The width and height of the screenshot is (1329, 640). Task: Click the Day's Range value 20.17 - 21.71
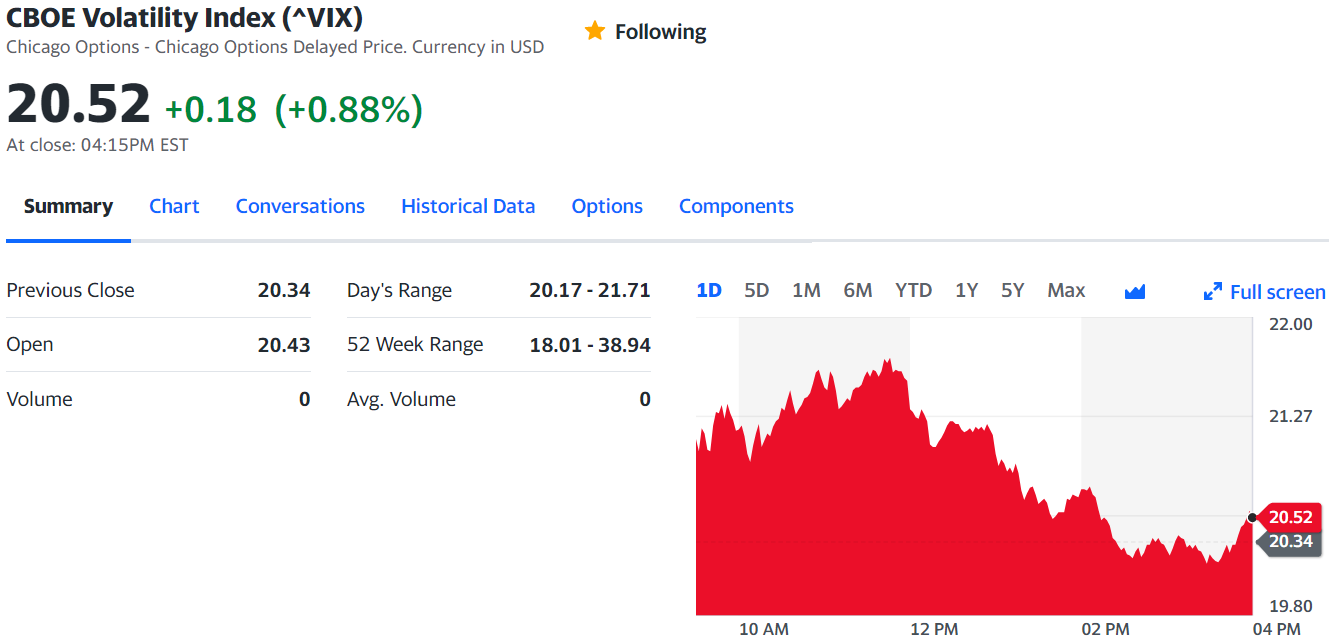(590, 290)
